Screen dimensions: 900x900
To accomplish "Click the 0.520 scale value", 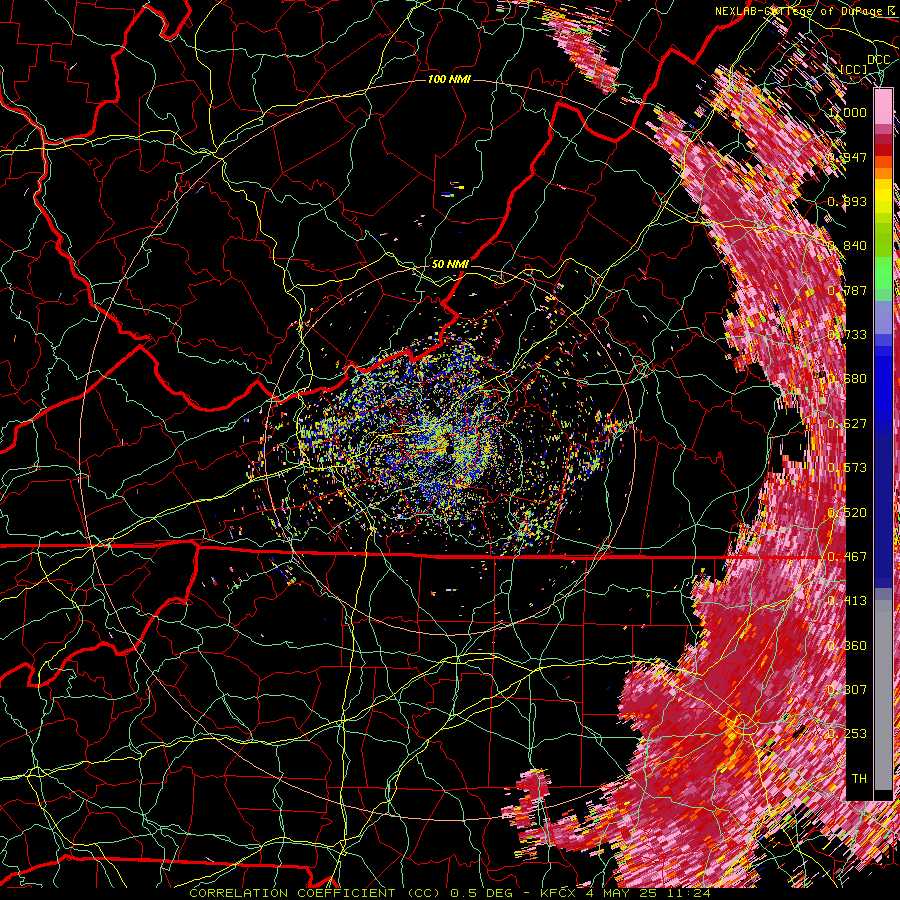I will 847,513.
